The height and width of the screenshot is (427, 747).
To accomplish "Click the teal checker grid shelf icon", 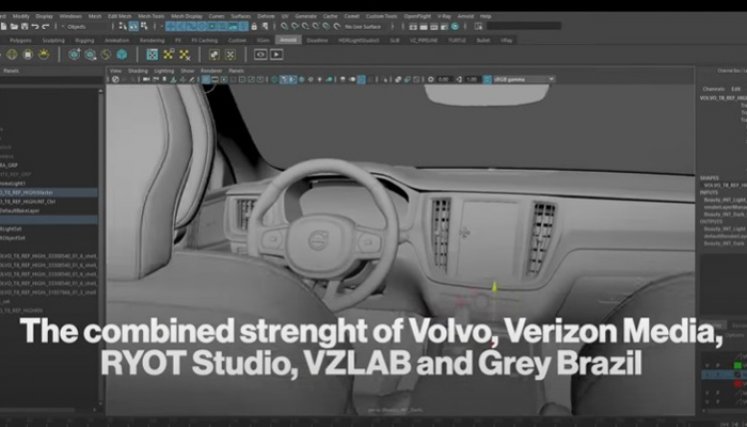I will click(152, 54).
